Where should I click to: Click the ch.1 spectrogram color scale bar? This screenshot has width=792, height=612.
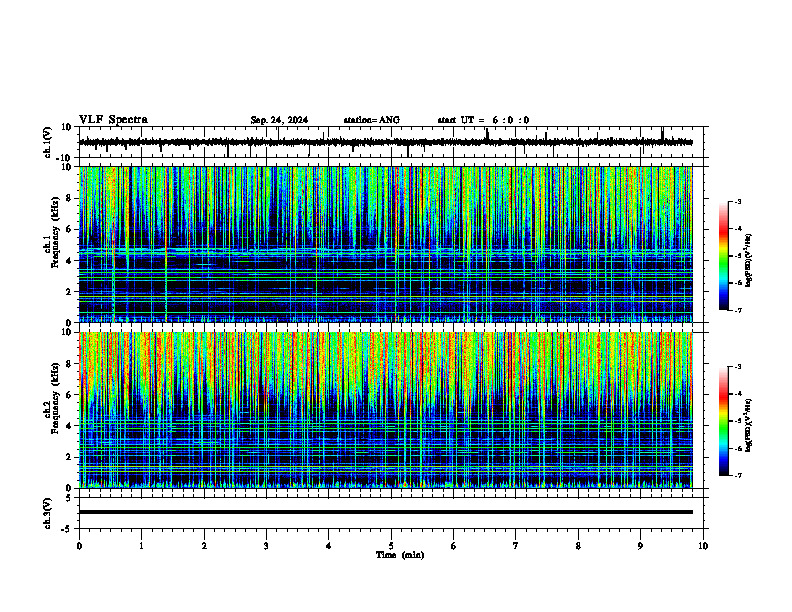724,256
